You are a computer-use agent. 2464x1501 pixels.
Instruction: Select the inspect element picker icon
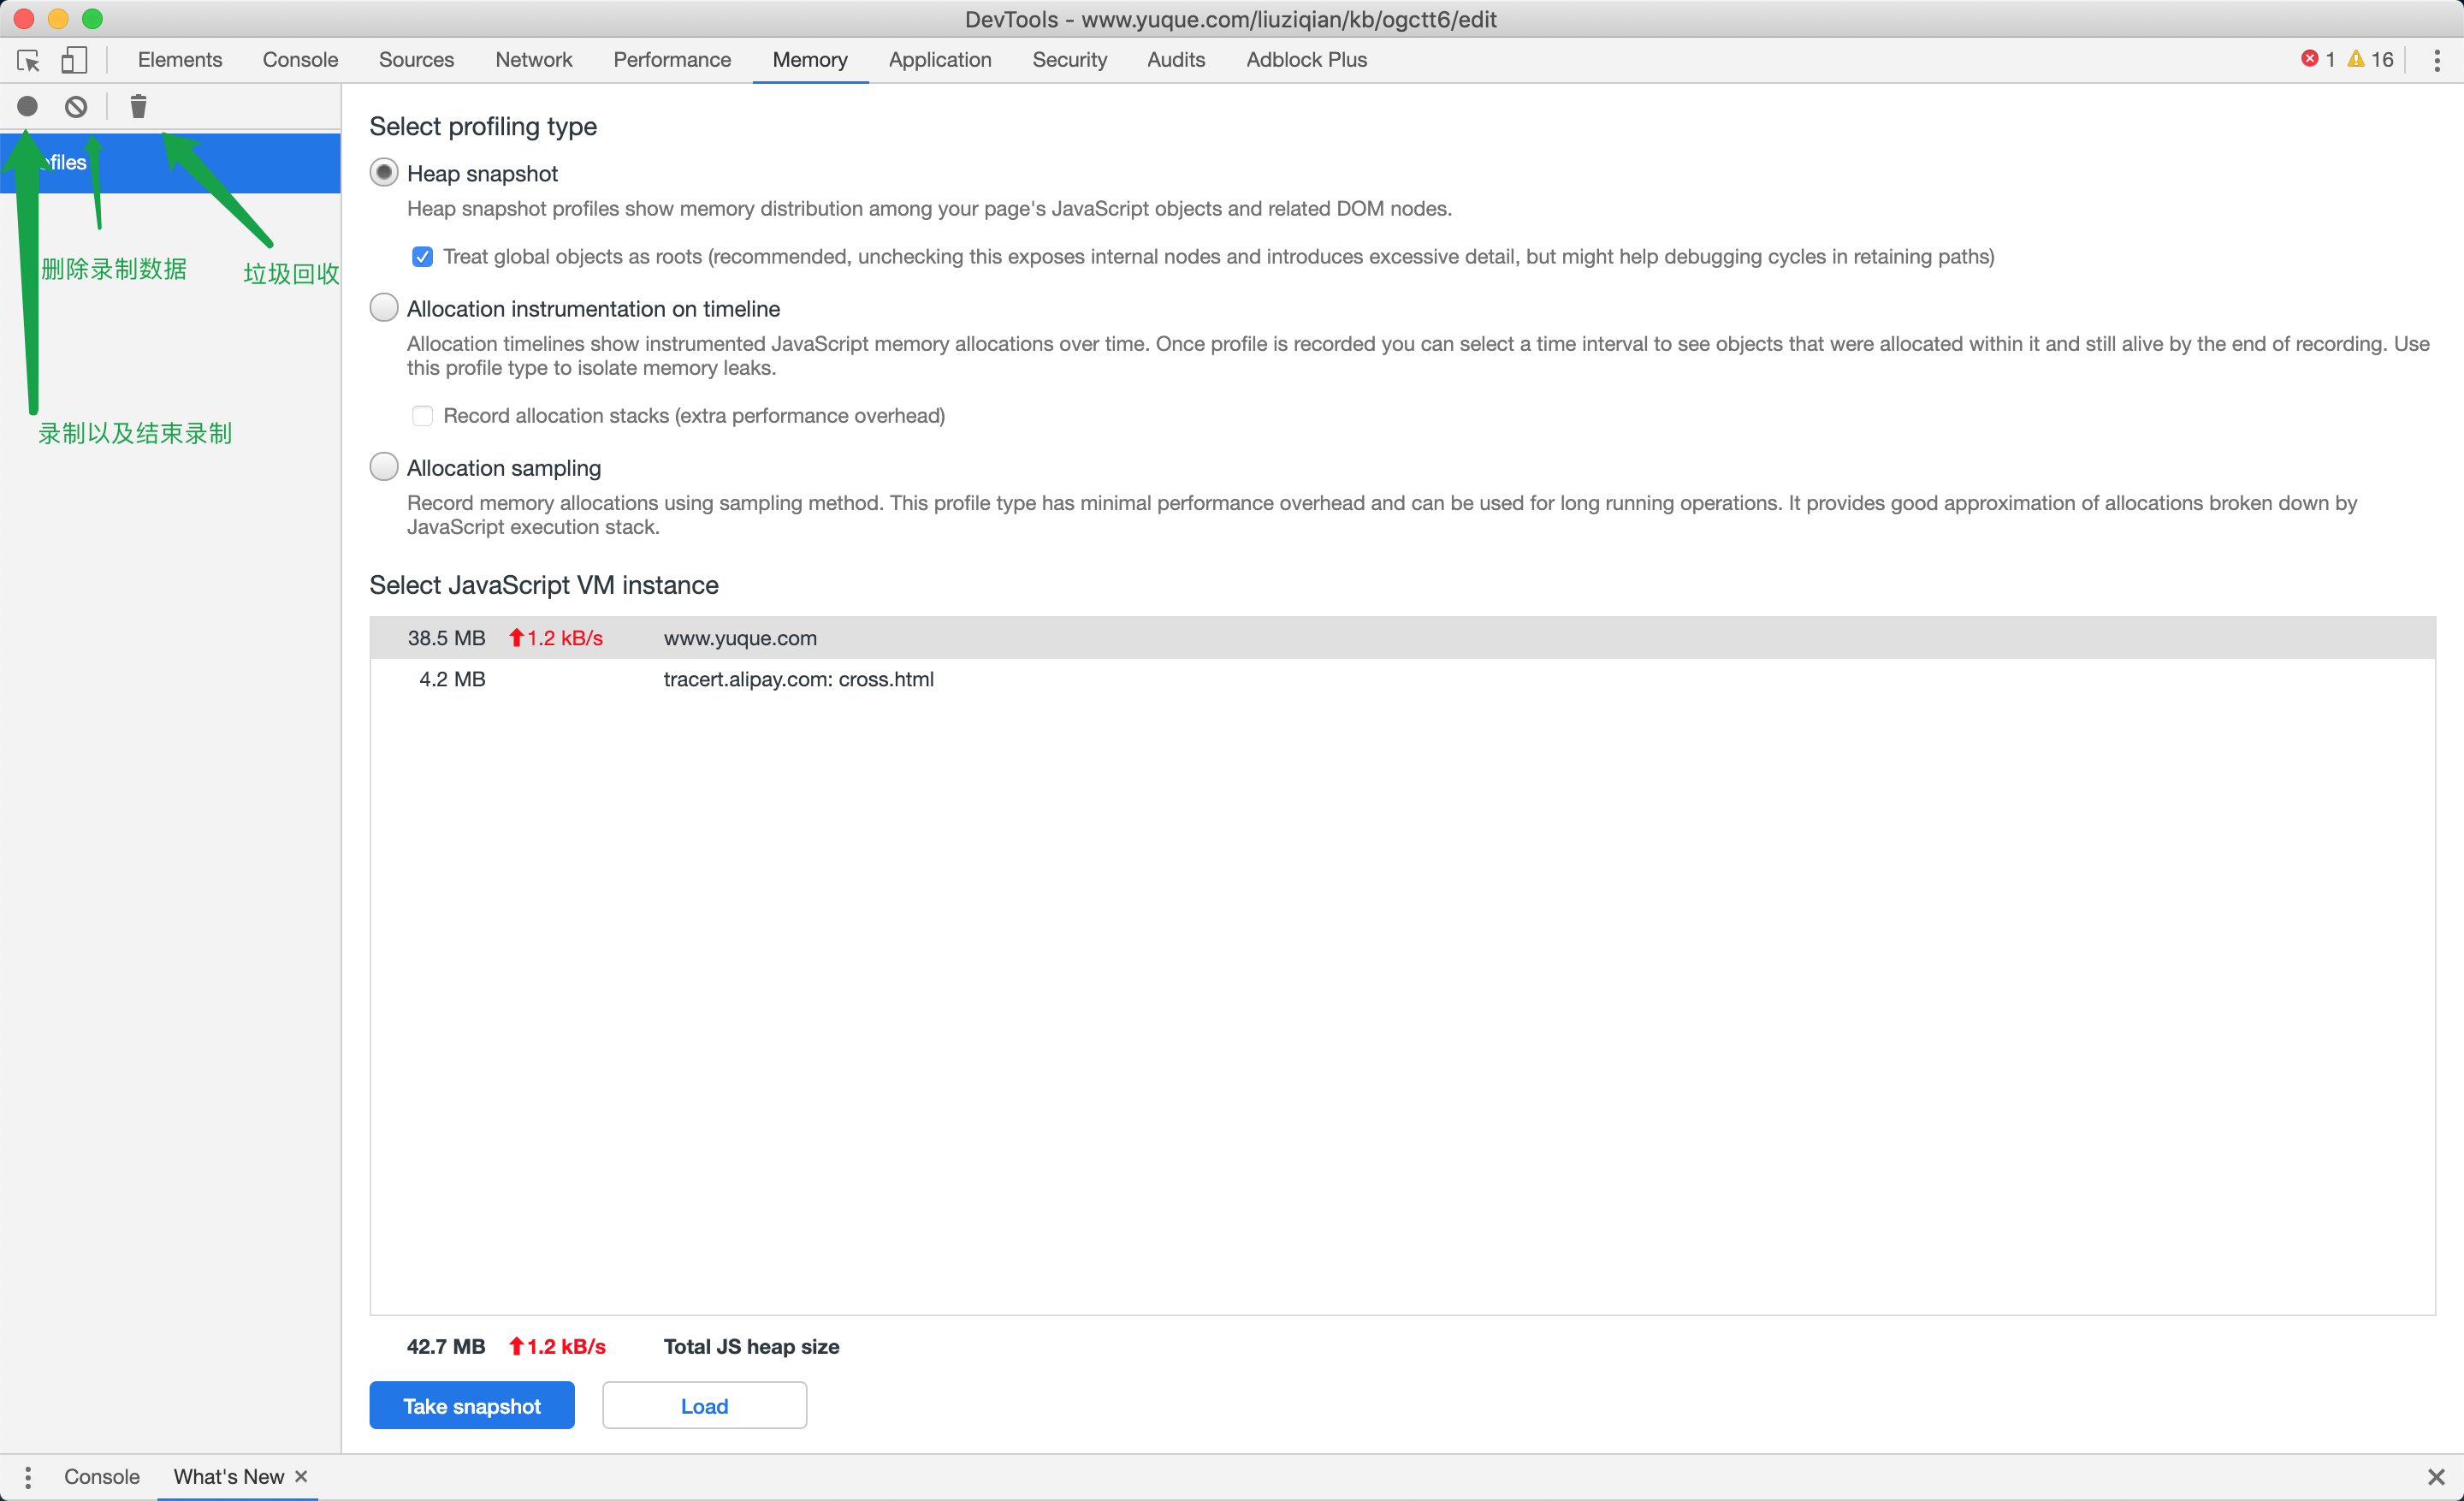pos(28,60)
